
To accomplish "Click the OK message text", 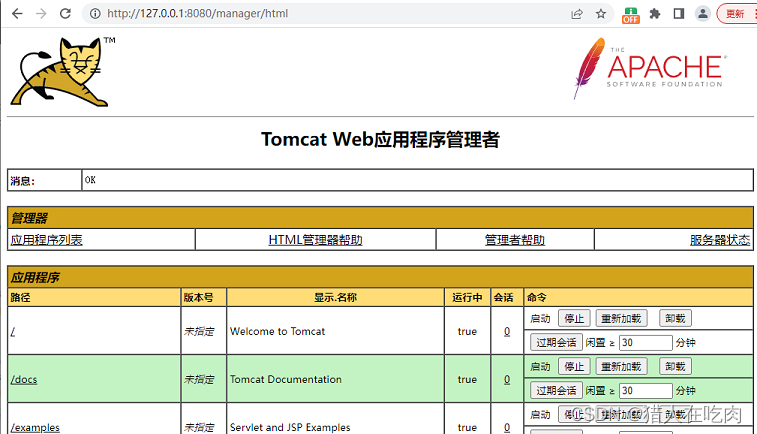I will [90, 180].
